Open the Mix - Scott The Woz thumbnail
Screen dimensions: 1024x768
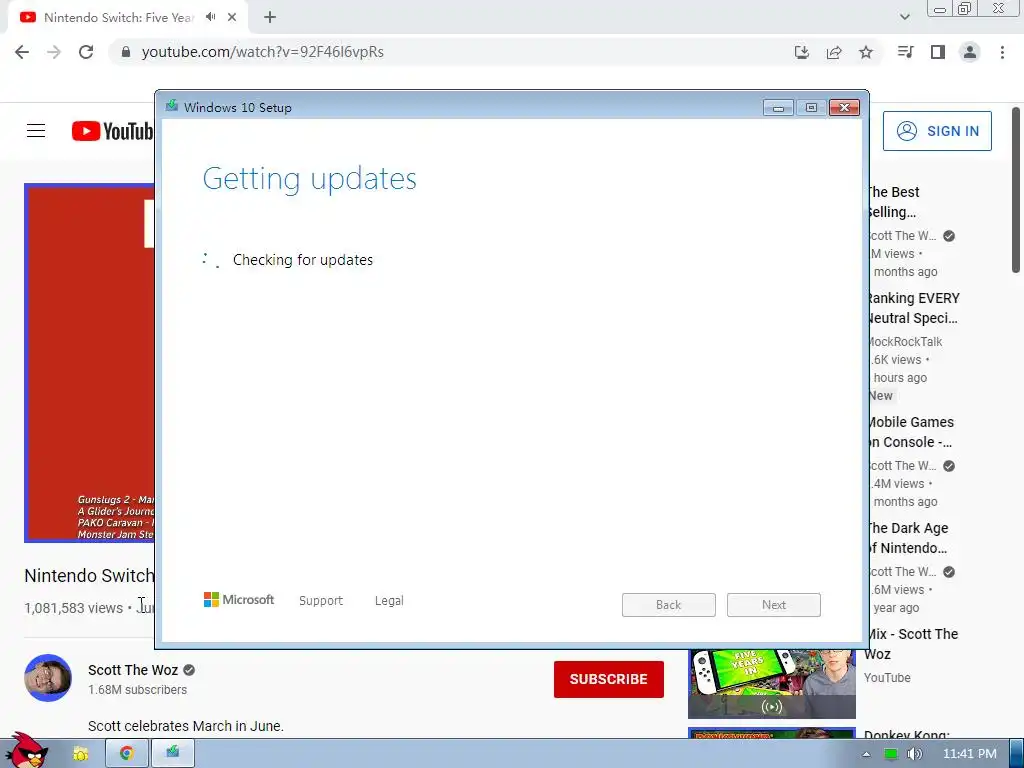click(x=772, y=684)
